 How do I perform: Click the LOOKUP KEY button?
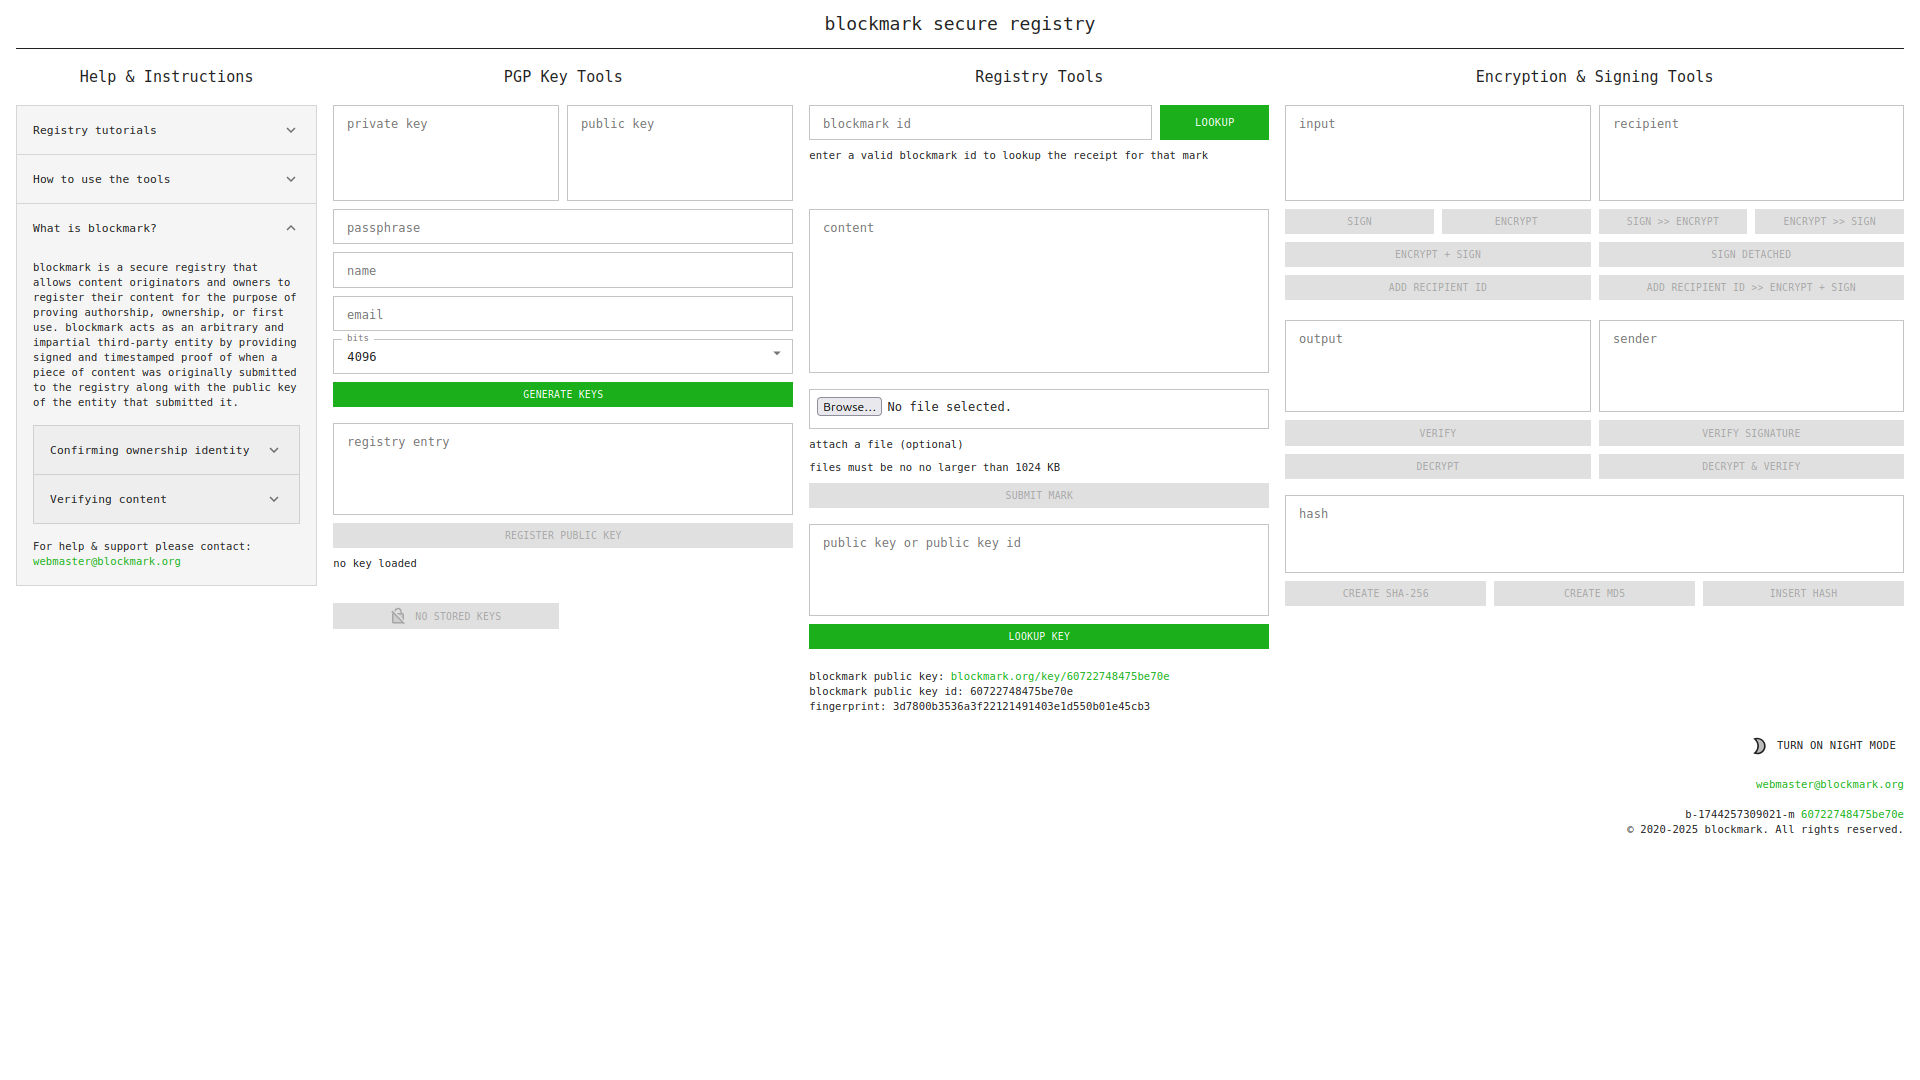coord(1038,636)
